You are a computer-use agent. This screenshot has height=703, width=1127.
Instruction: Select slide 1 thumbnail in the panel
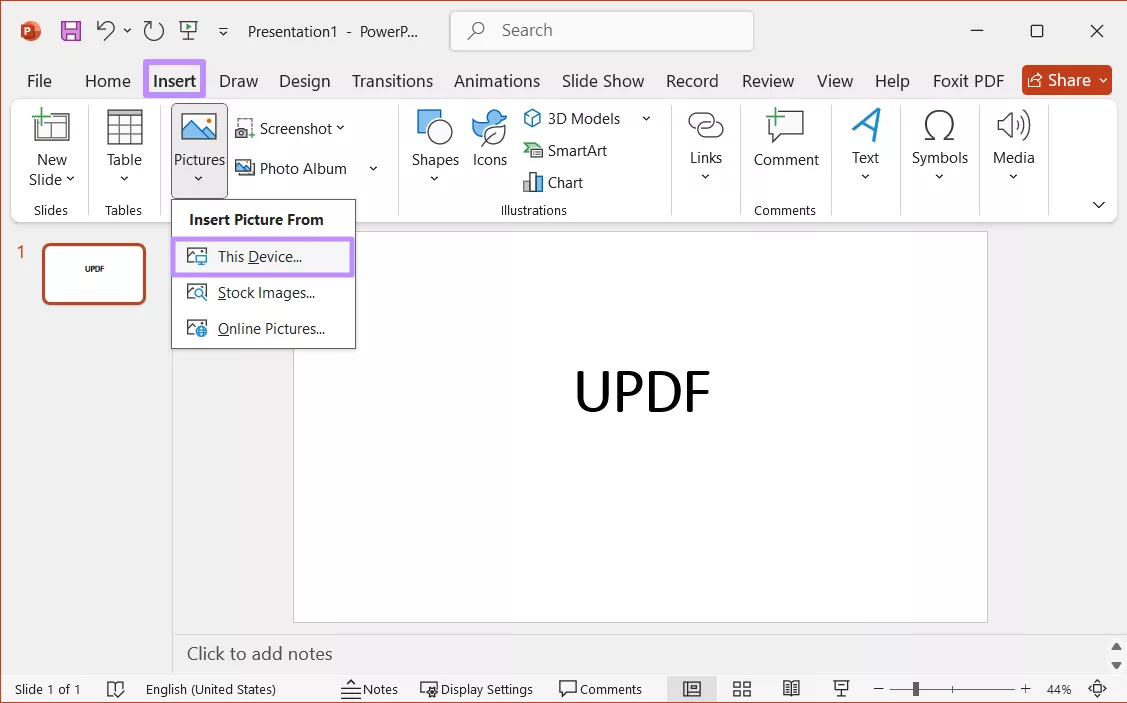click(93, 274)
